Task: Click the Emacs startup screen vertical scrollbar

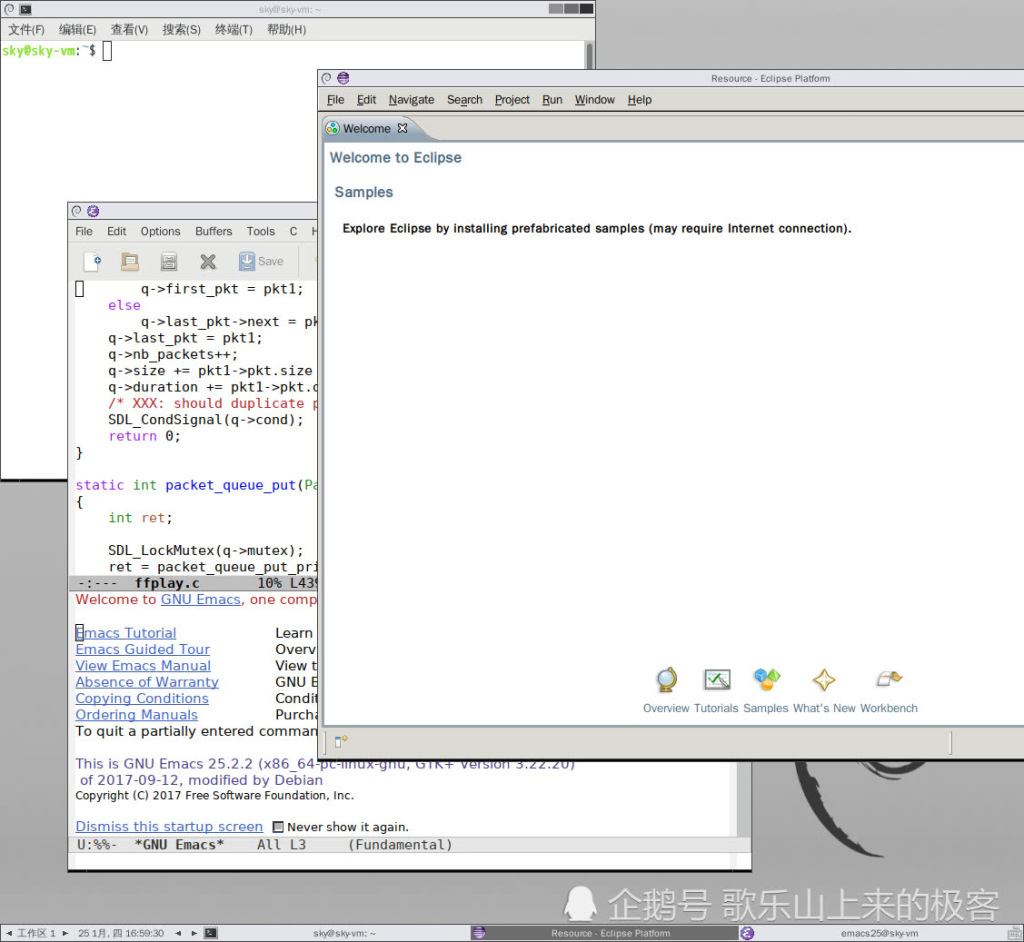Action: 744,798
